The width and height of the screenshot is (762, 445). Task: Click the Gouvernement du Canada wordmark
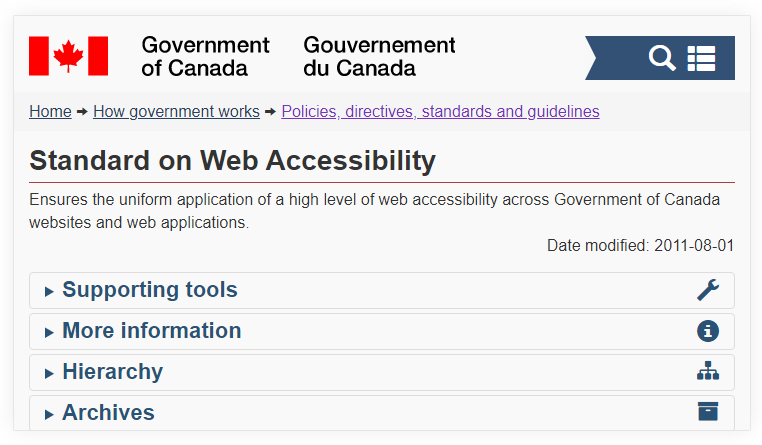[x=379, y=56]
